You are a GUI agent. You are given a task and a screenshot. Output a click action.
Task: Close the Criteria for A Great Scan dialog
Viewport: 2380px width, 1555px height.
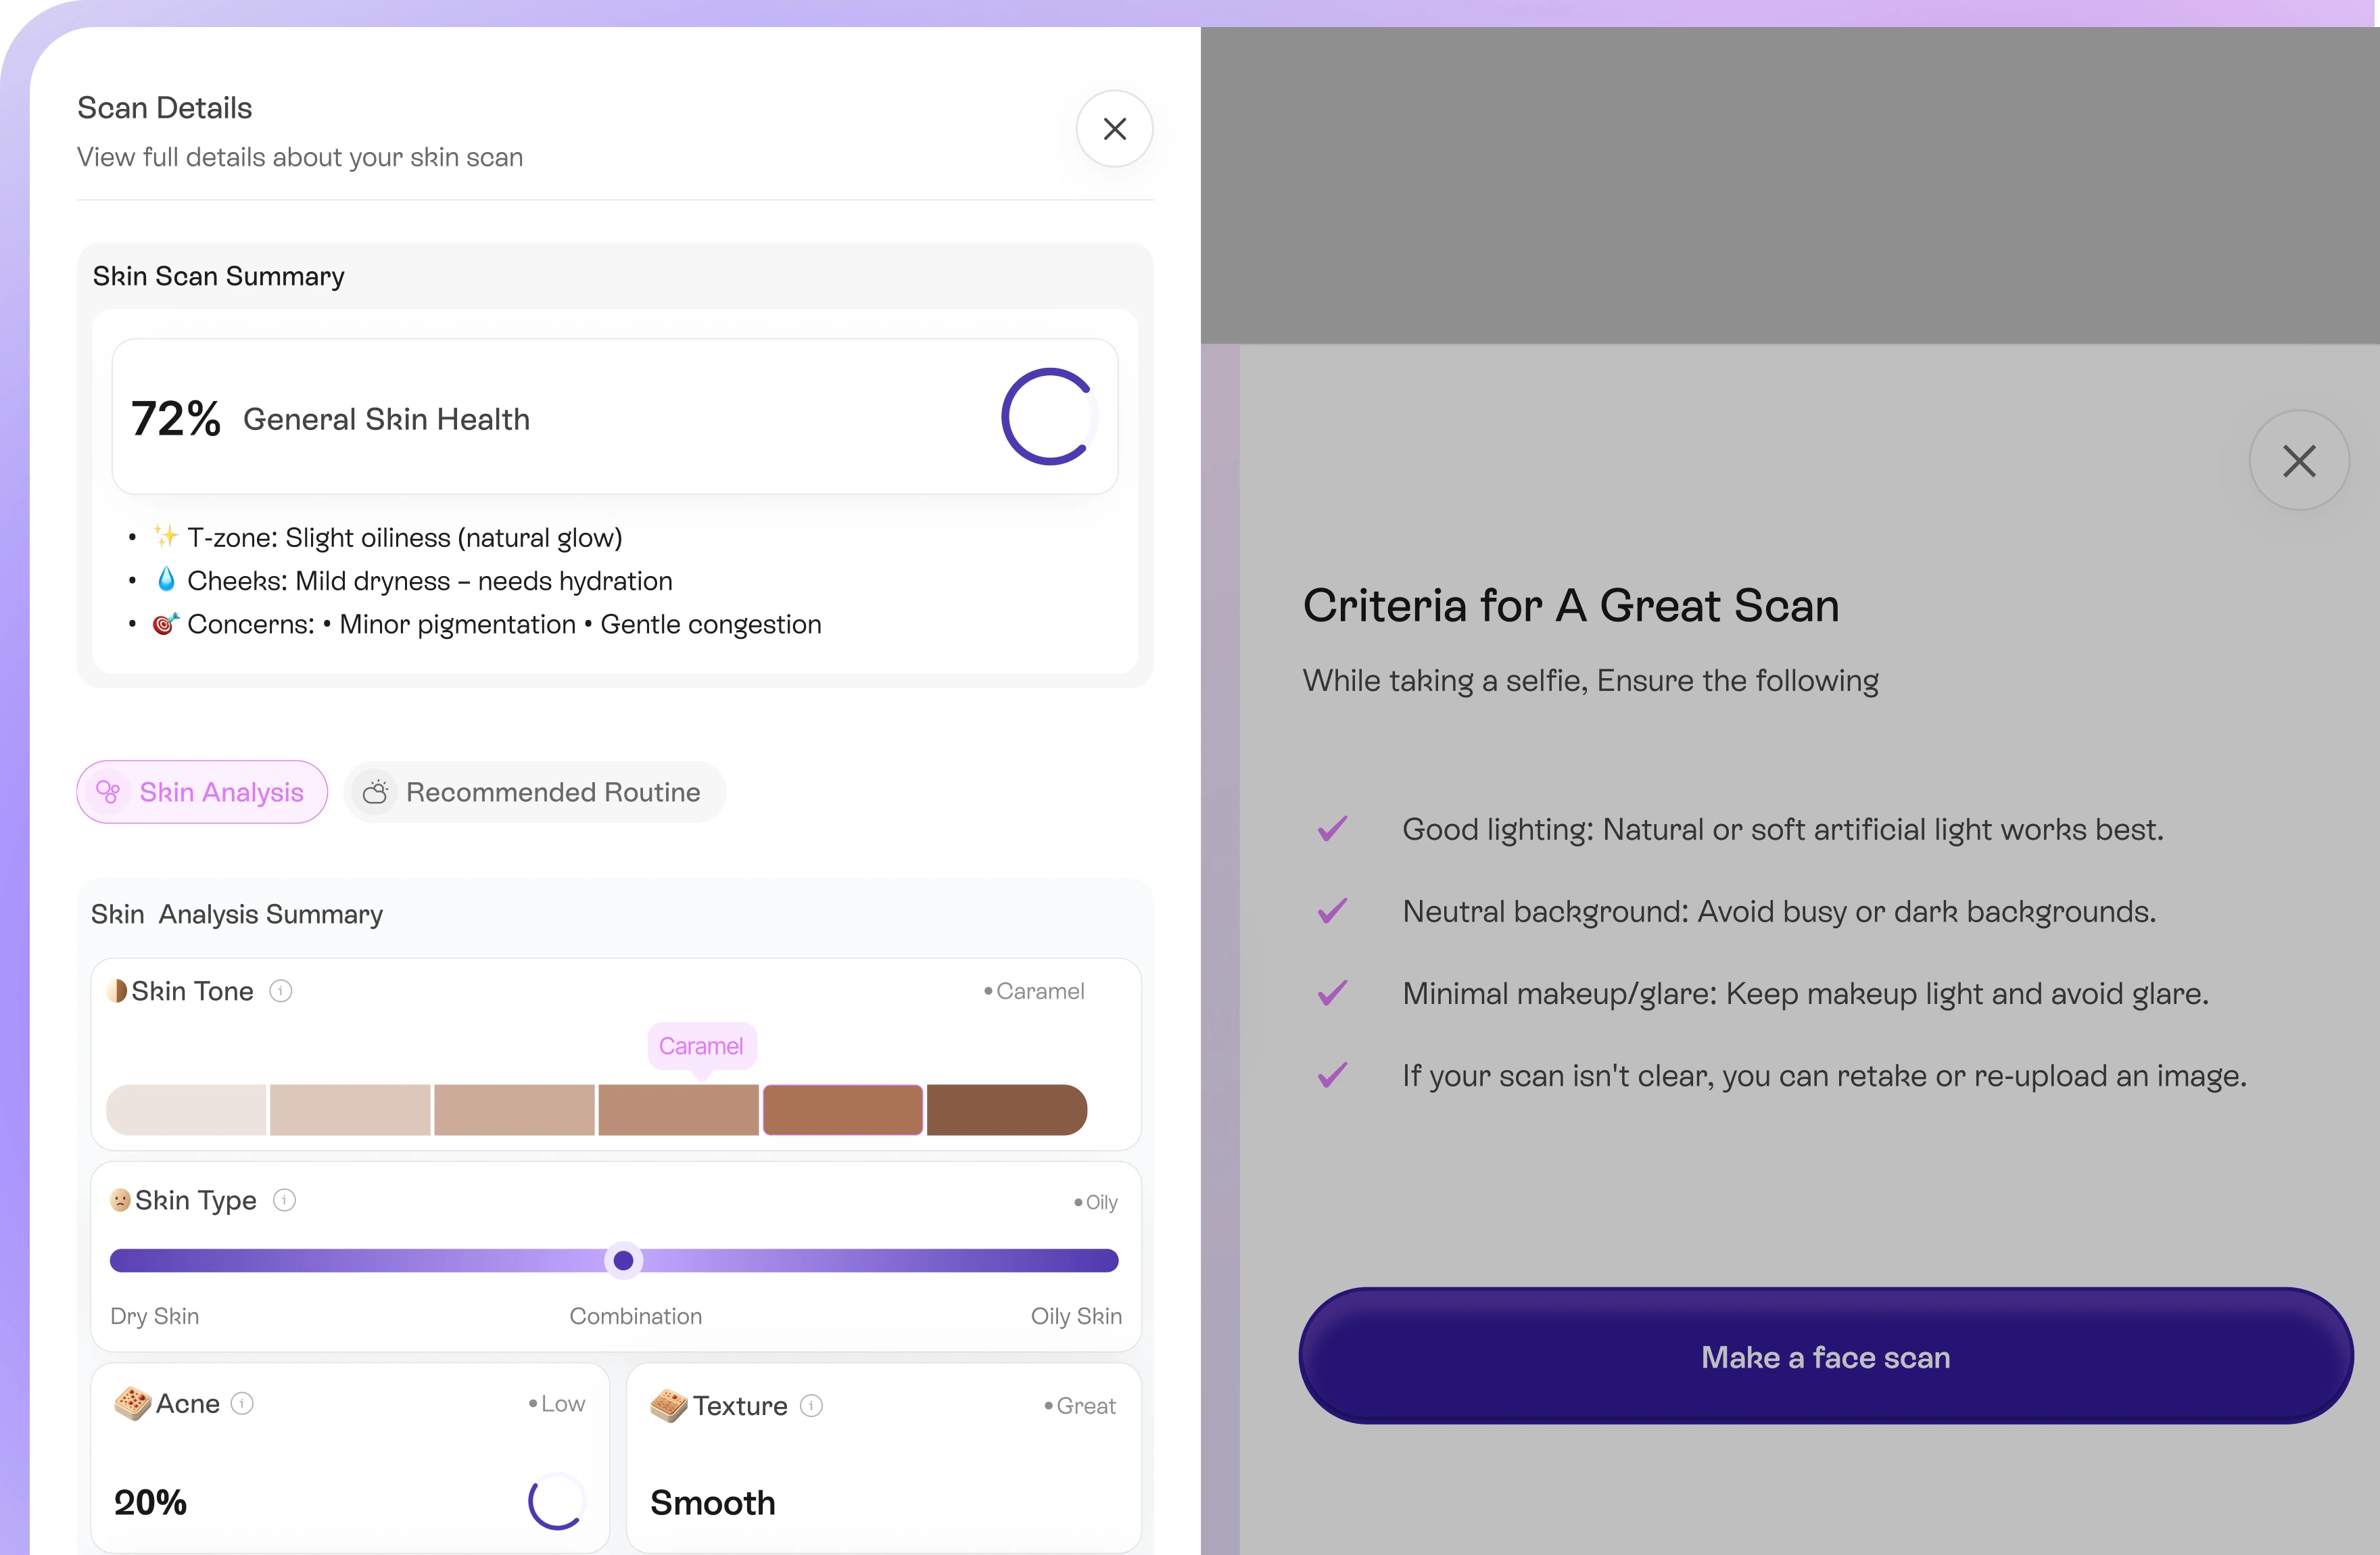tap(2299, 461)
